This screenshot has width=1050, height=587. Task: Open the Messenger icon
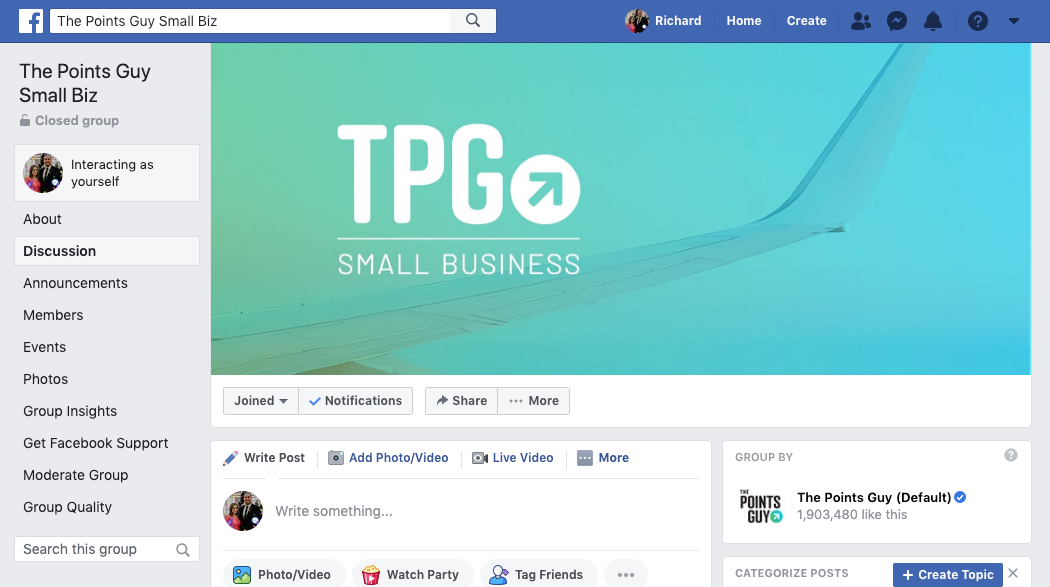(x=897, y=21)
